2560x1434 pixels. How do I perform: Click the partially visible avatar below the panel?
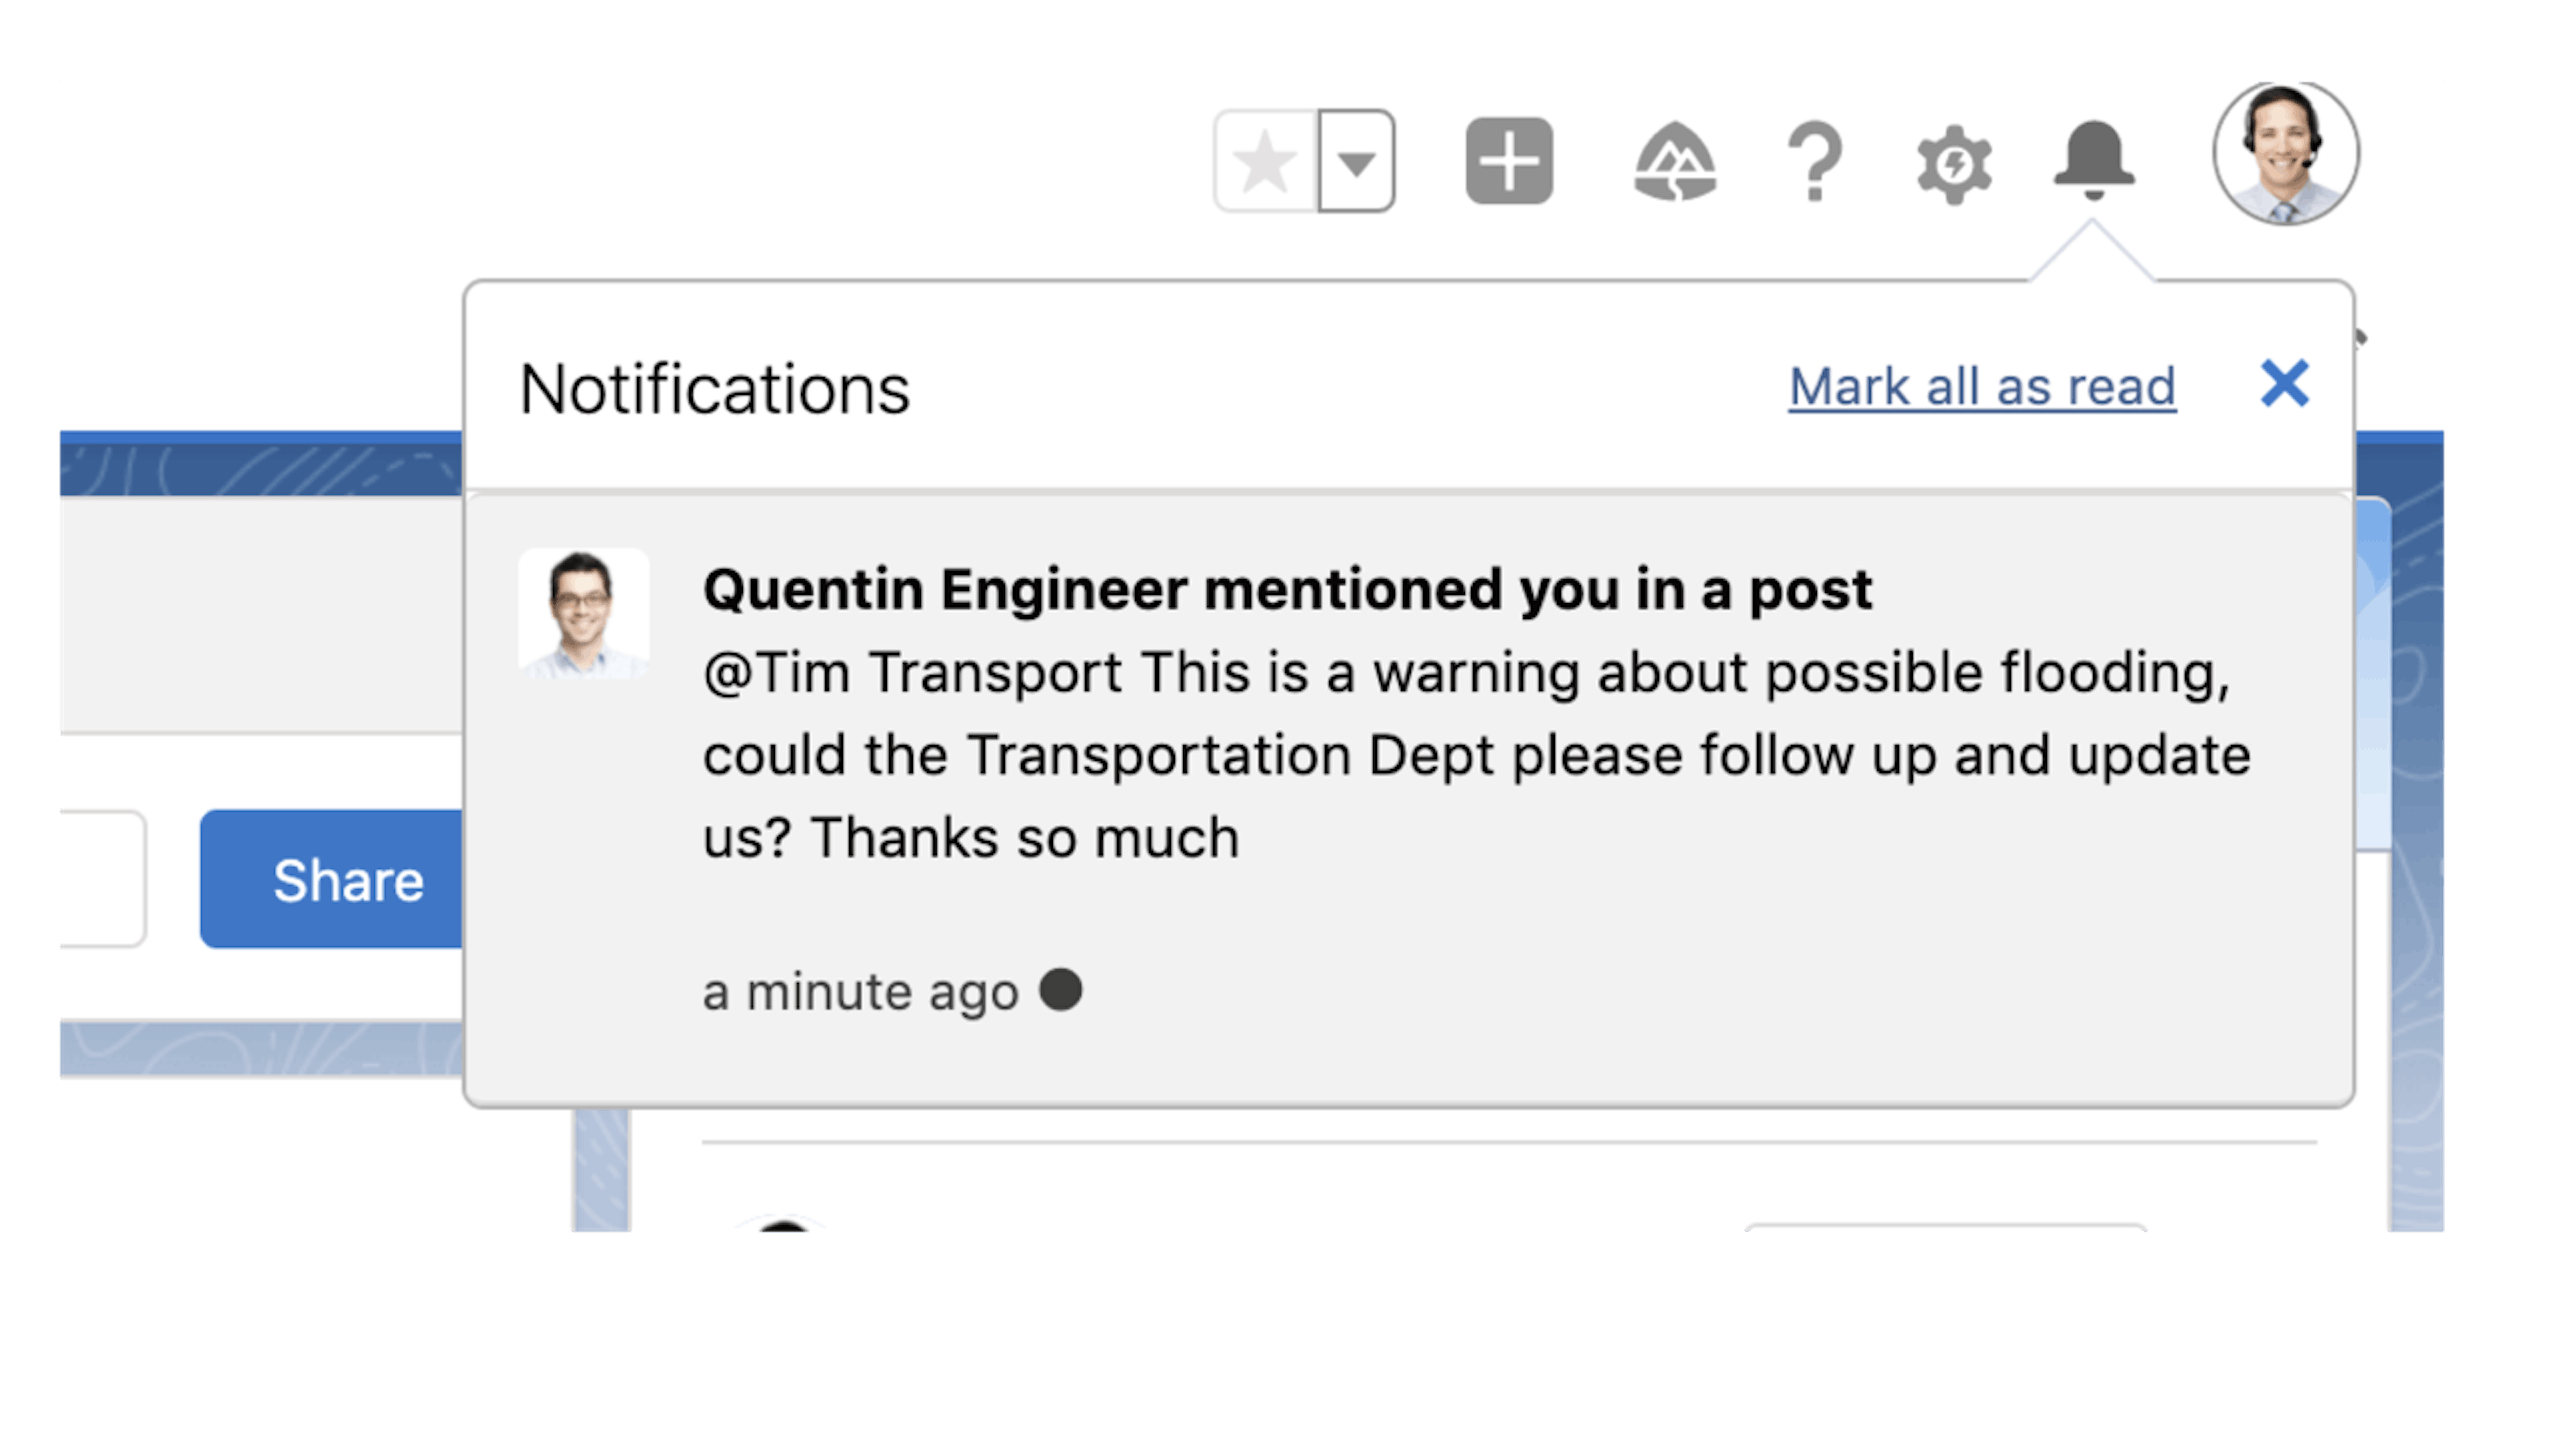pos(784,1226)
